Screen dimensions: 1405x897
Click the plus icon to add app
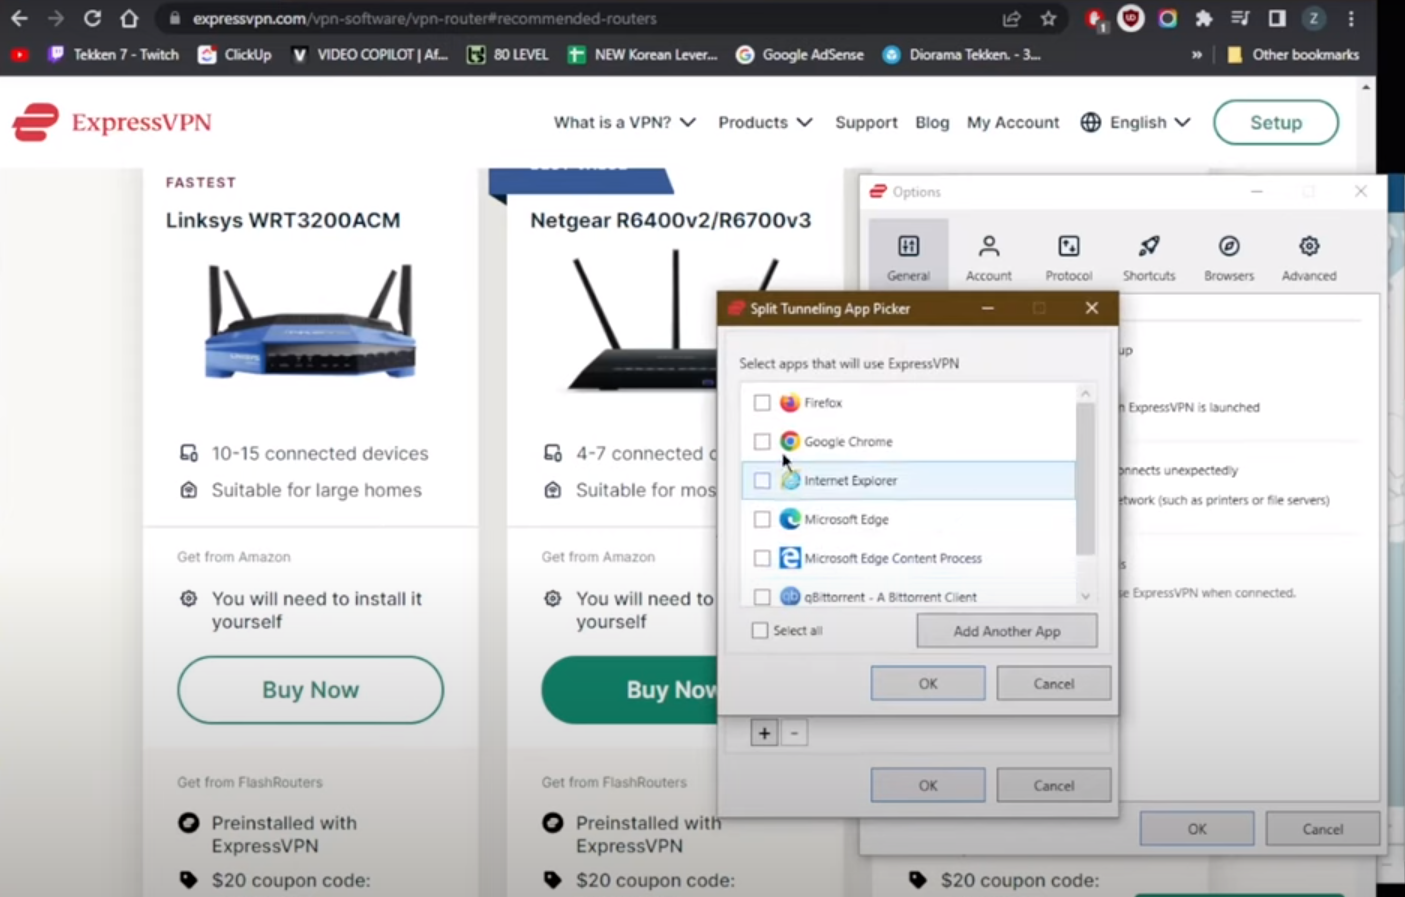[764, 733]
